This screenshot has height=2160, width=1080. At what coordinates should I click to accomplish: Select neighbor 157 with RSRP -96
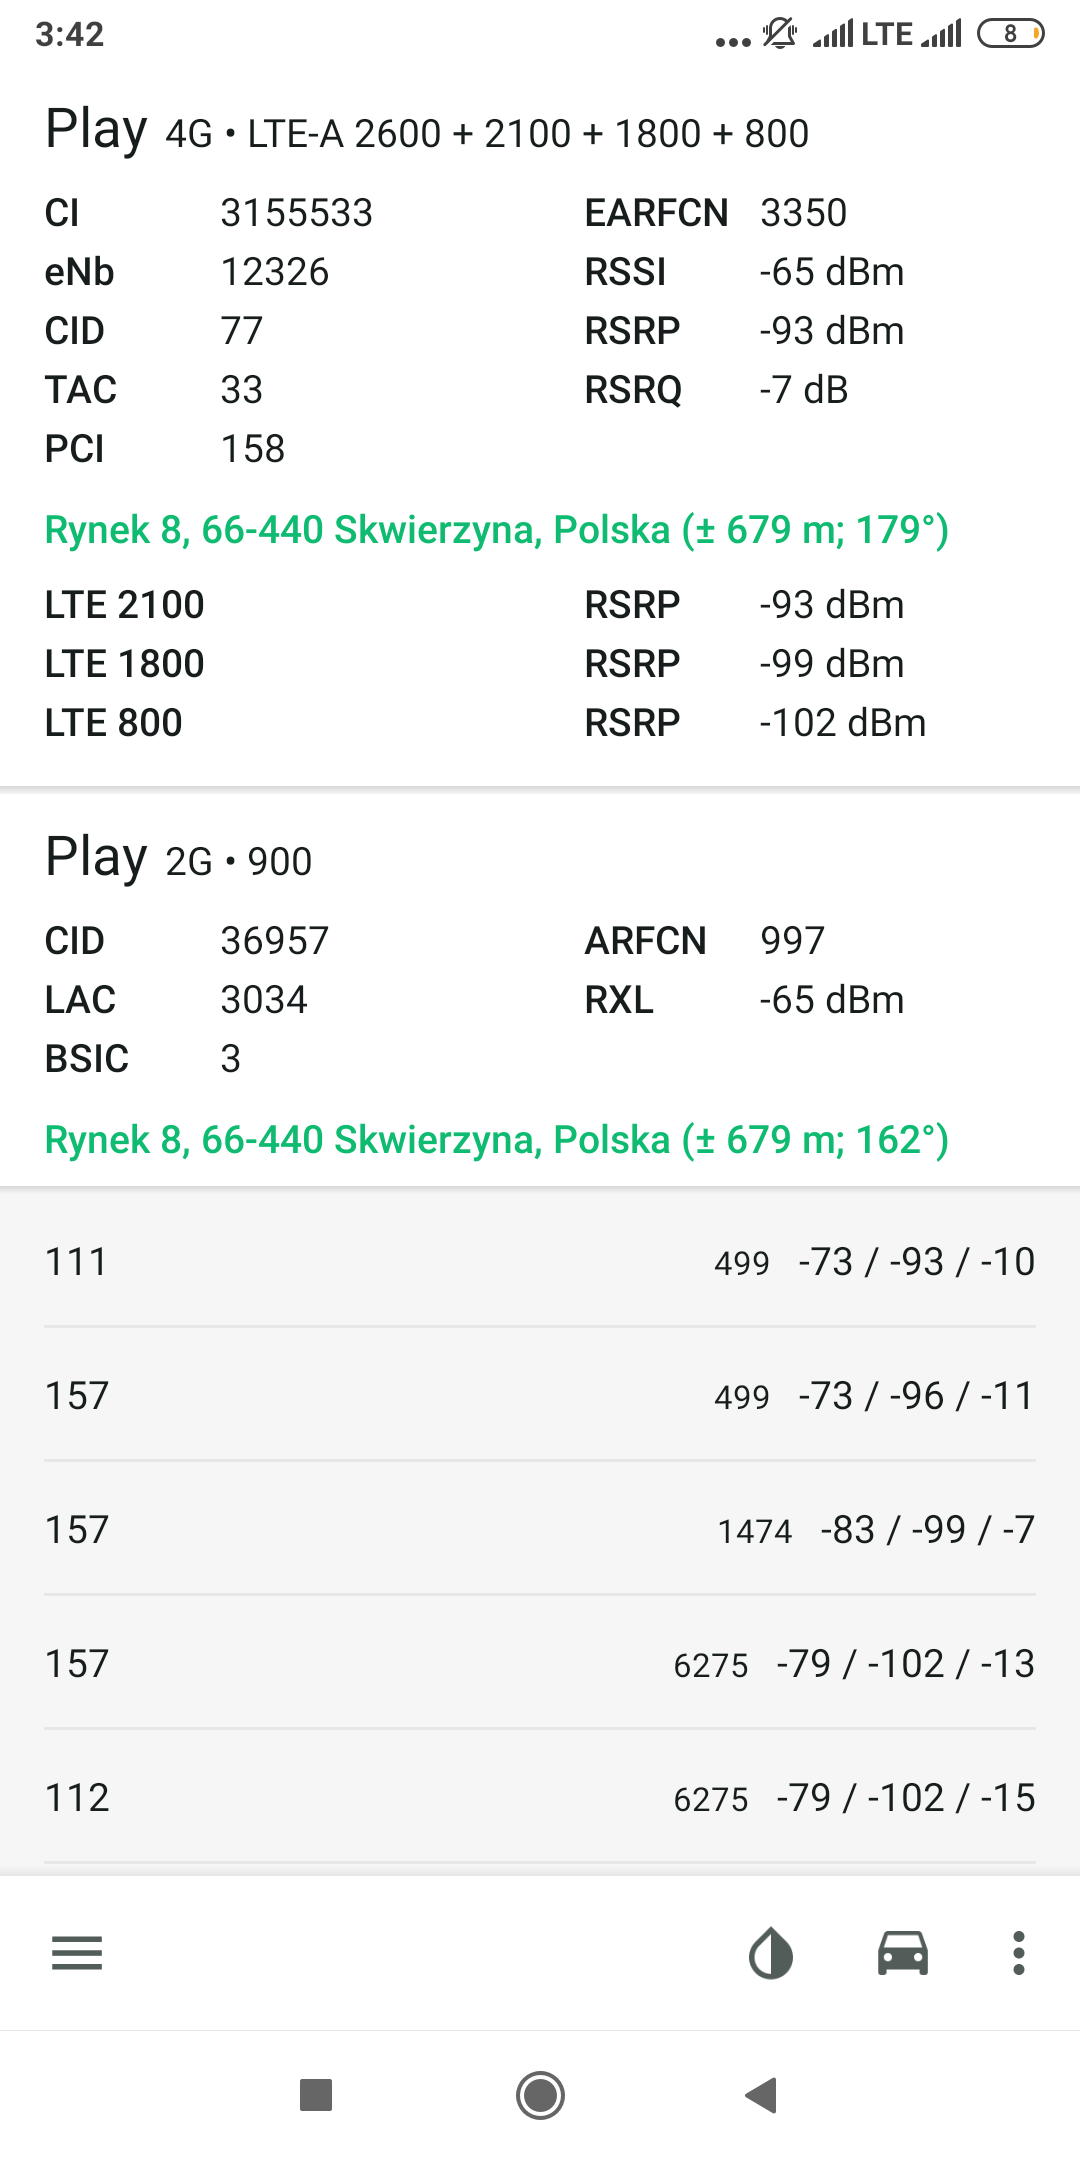(540, 1396)
